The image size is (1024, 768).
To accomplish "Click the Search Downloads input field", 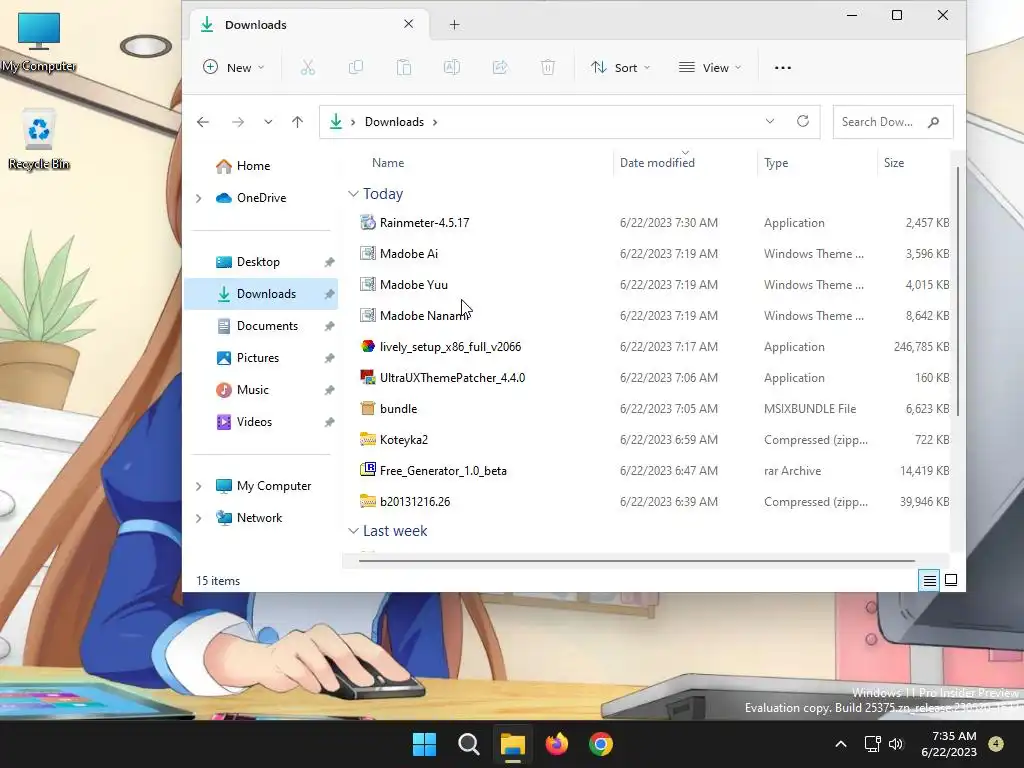I will pos(893,122).
